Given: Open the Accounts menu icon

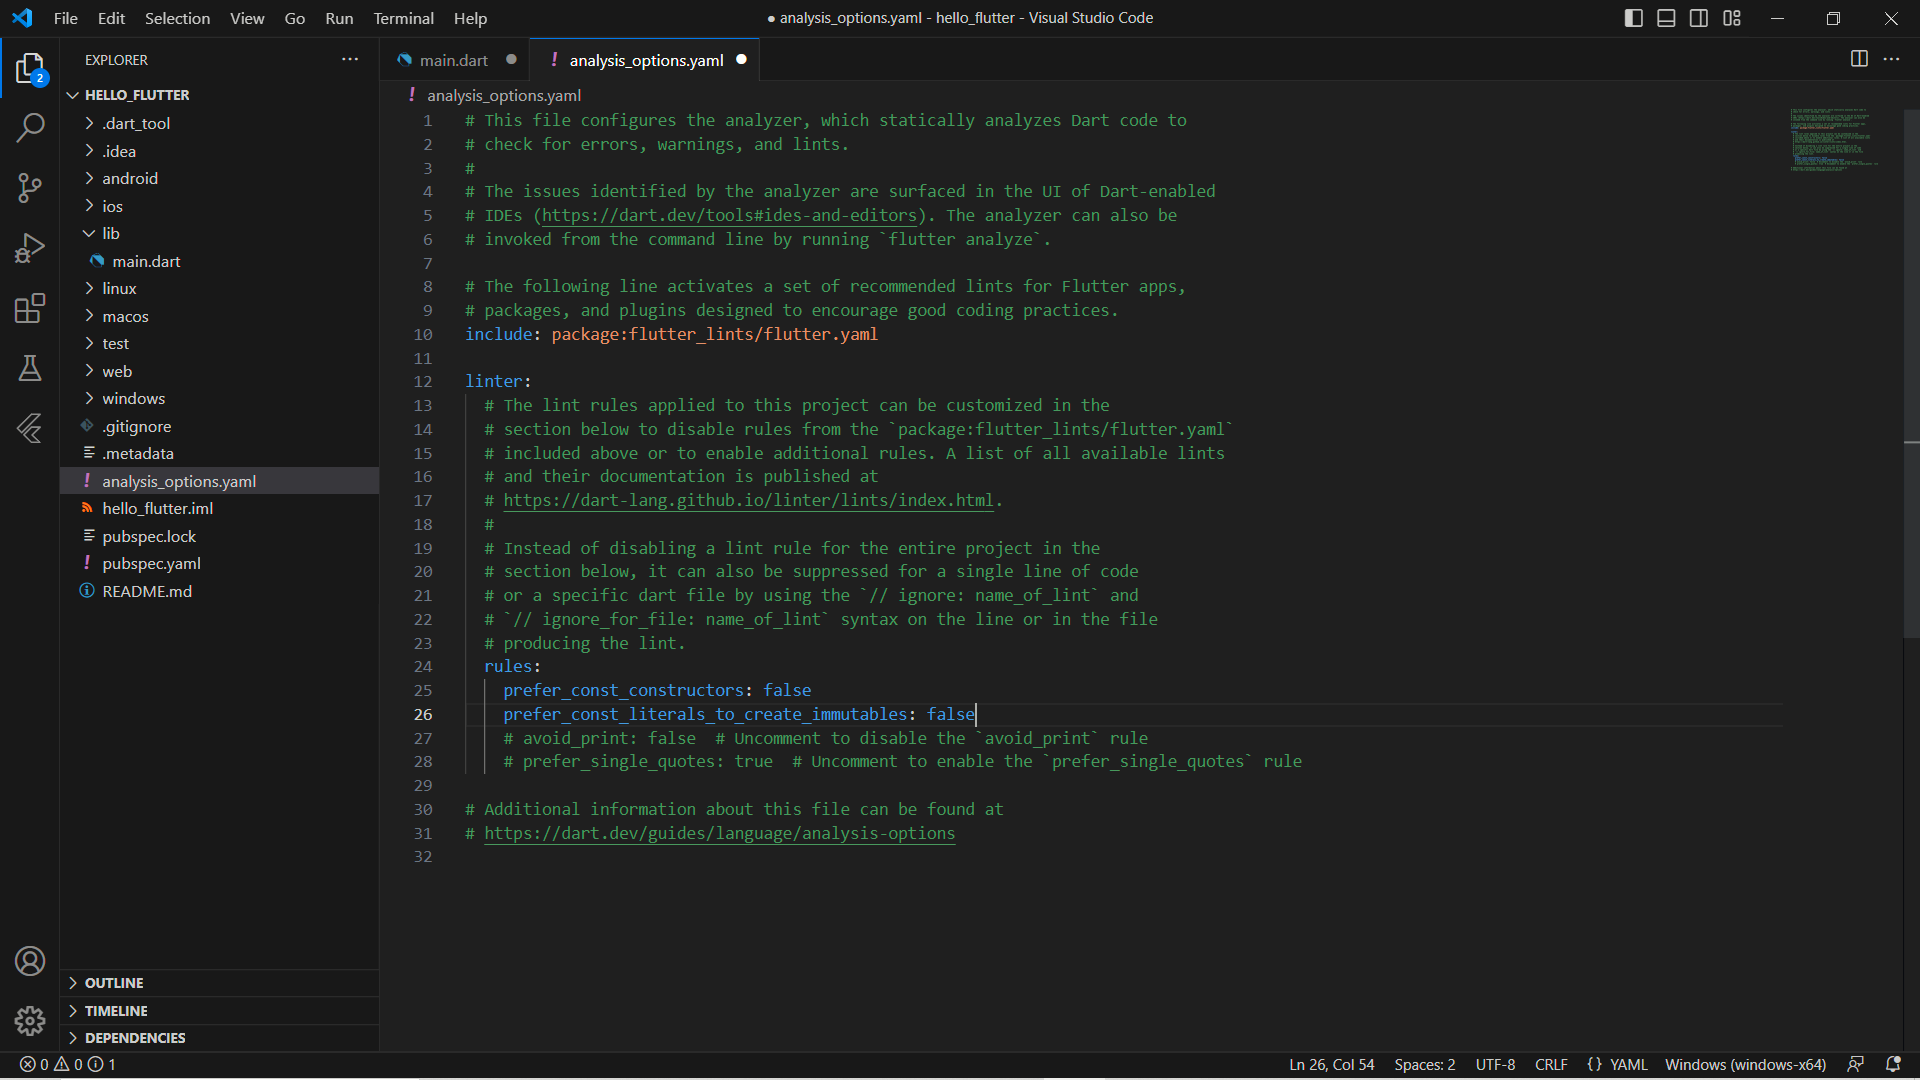Looking at the screenshot, I should 30,961.
